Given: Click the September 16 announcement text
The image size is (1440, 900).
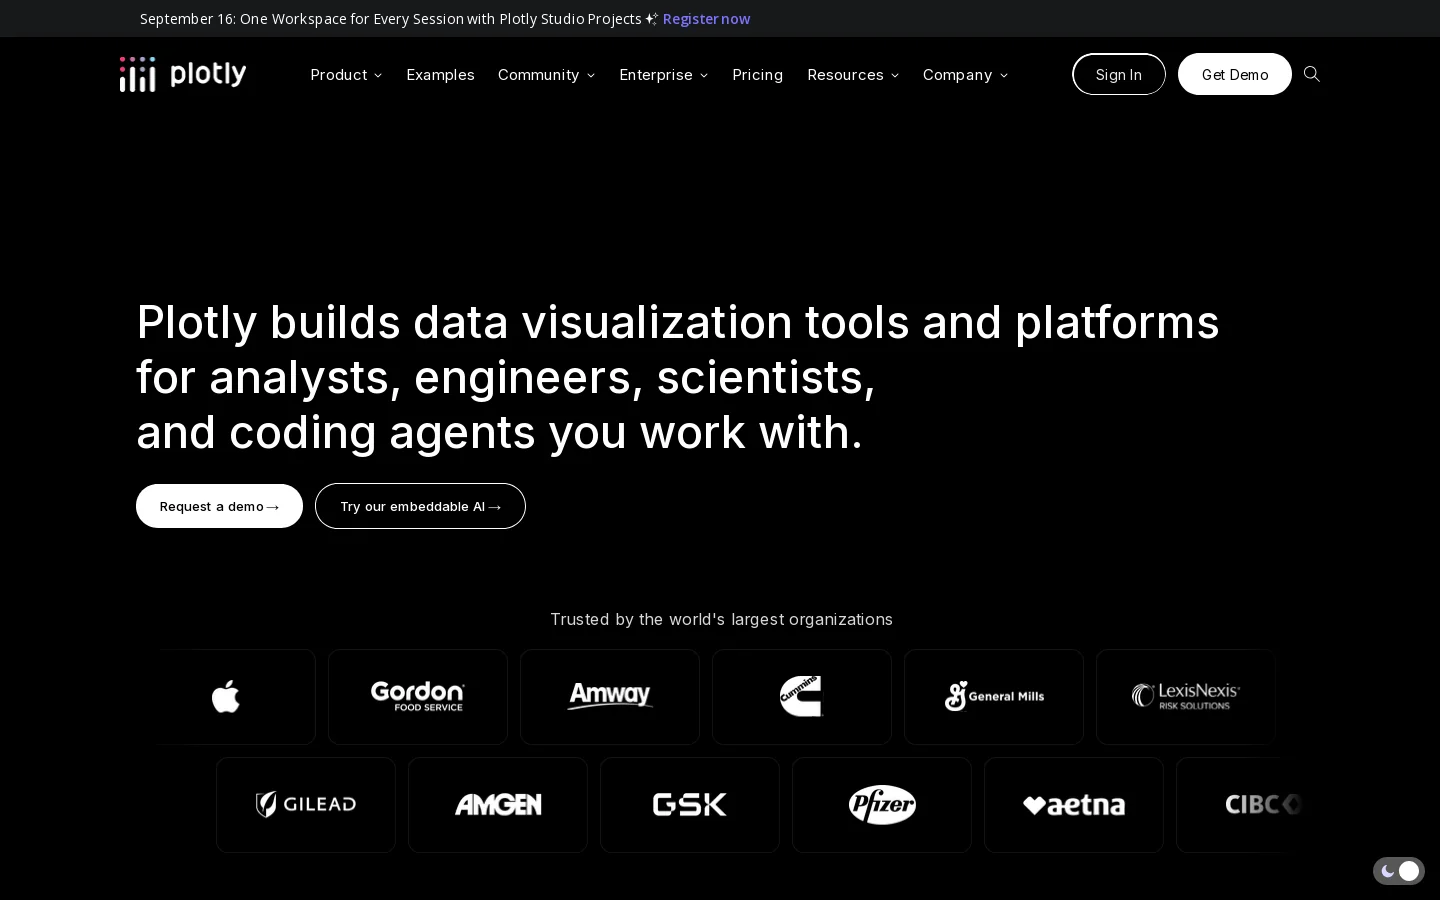Looking at the screenshot, I should (x=391, y=19).
